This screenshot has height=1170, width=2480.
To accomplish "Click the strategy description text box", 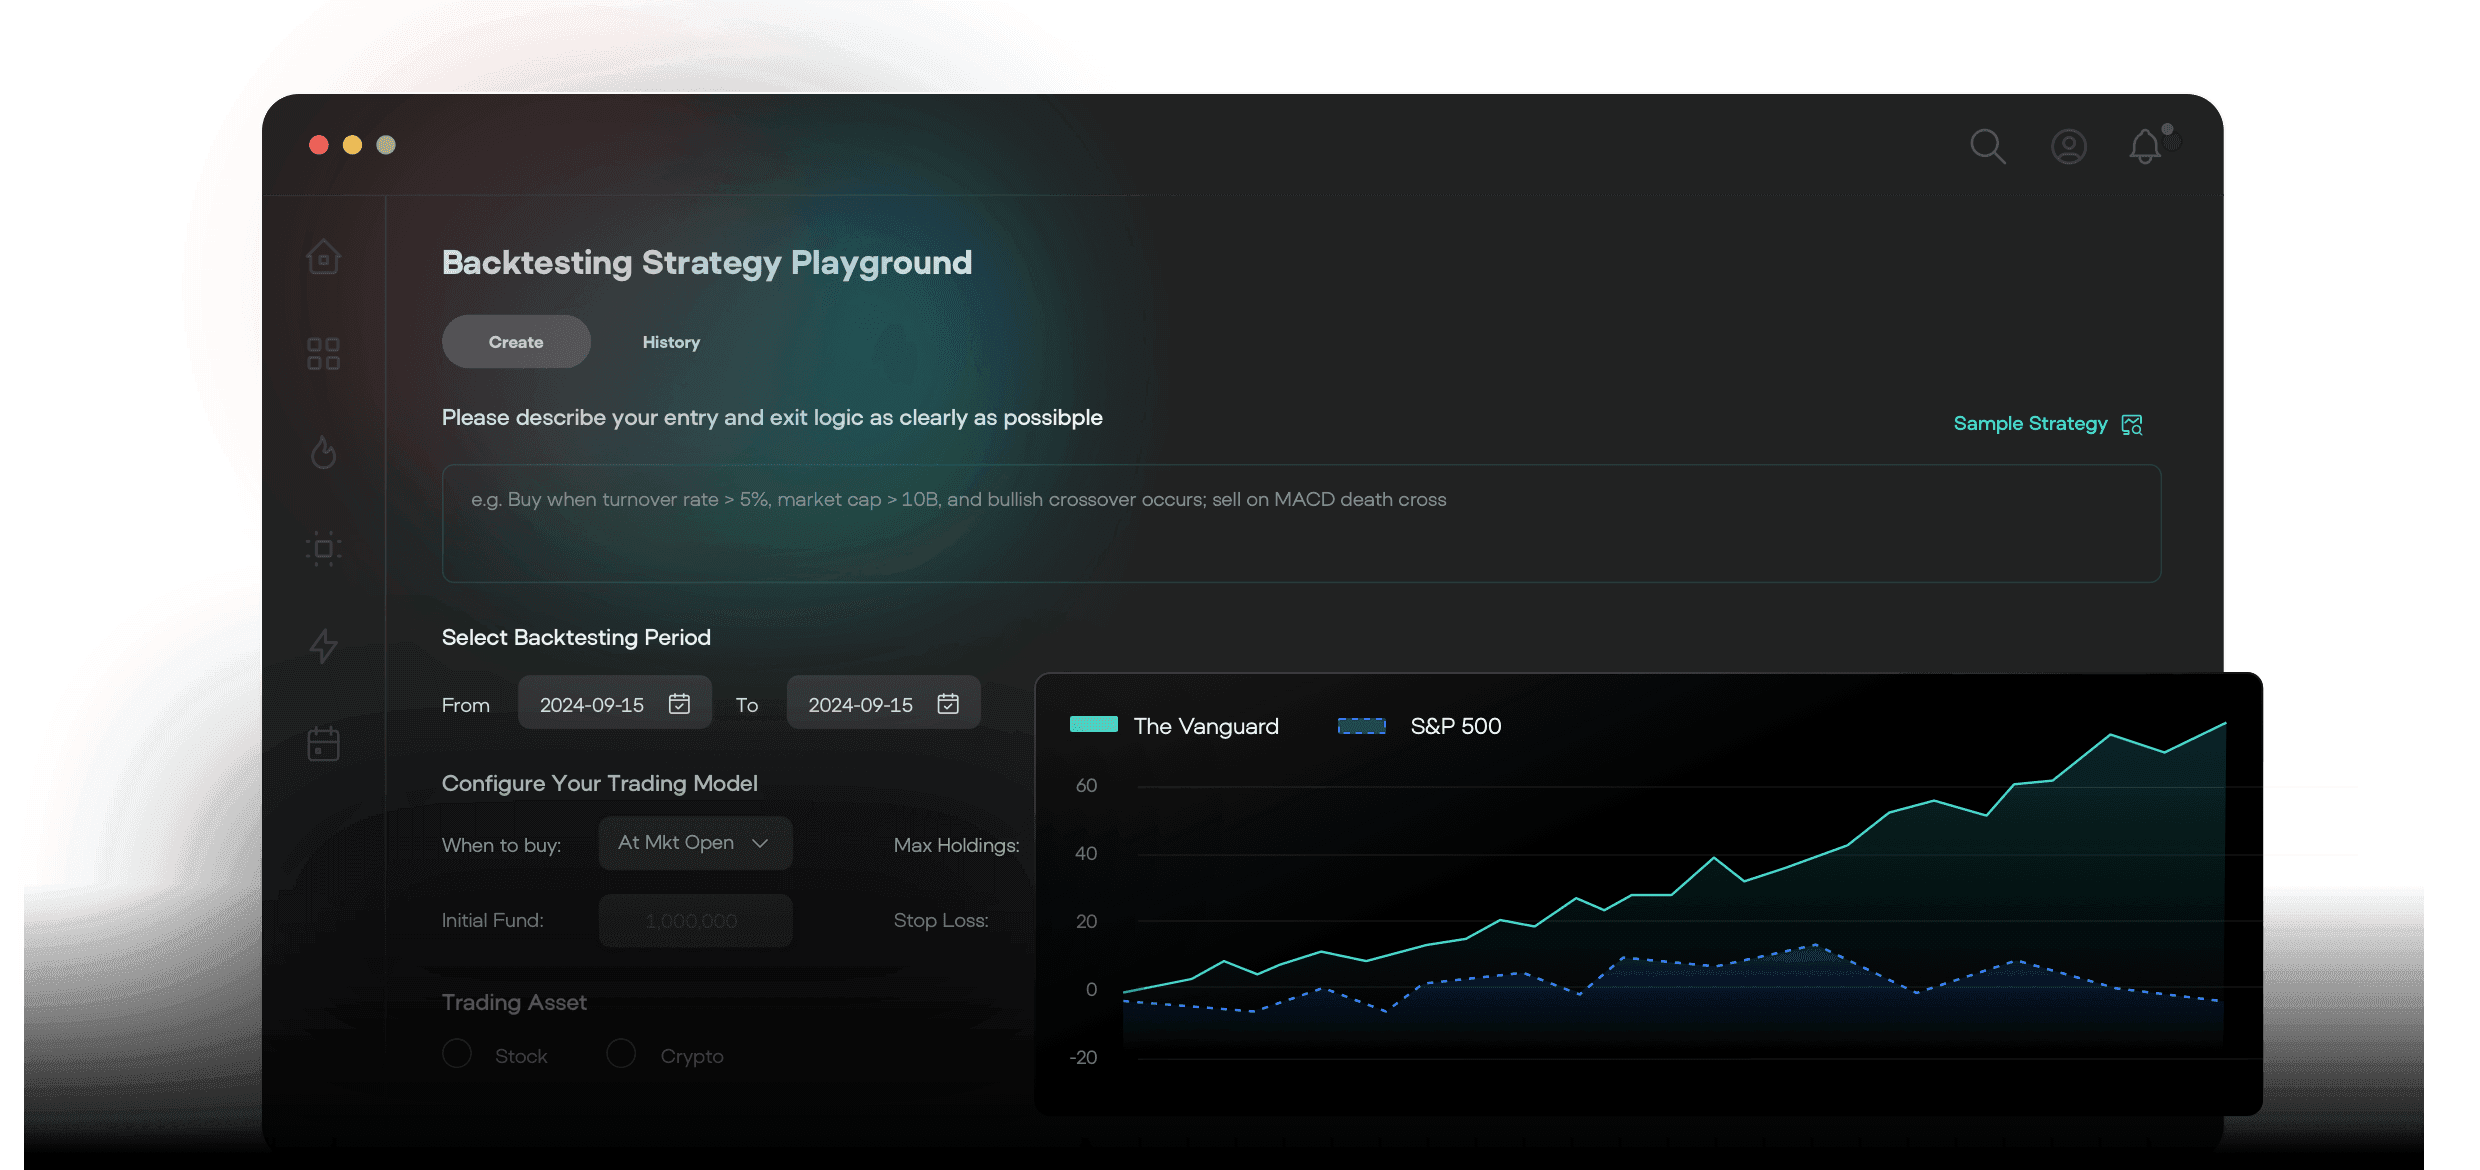I will pos(1300,523).
